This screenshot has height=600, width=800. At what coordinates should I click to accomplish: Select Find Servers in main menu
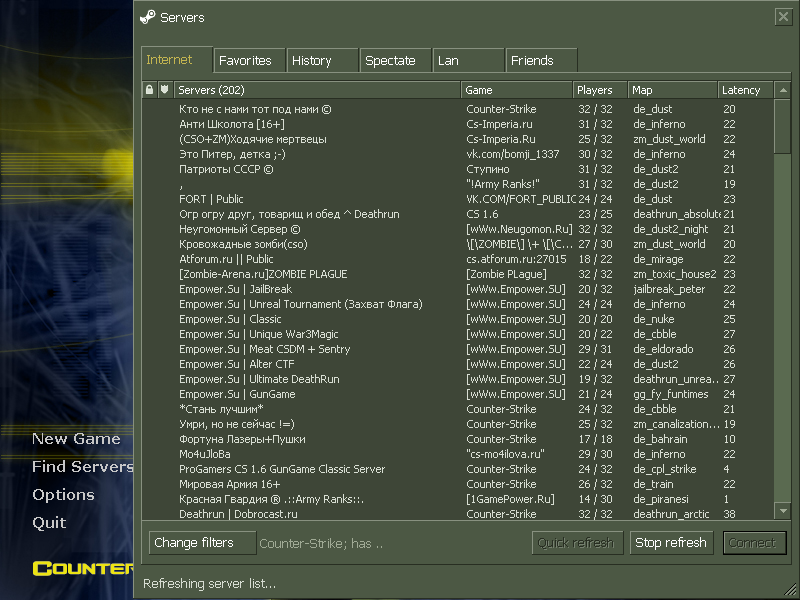[82, 466]
